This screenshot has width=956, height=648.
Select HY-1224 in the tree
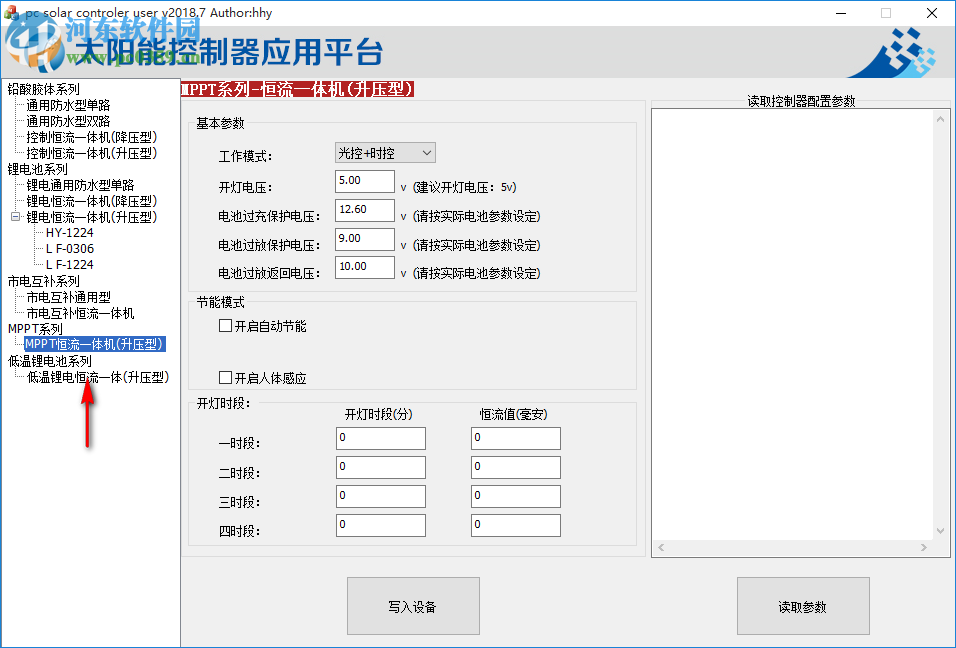click(x=70, y=233)
